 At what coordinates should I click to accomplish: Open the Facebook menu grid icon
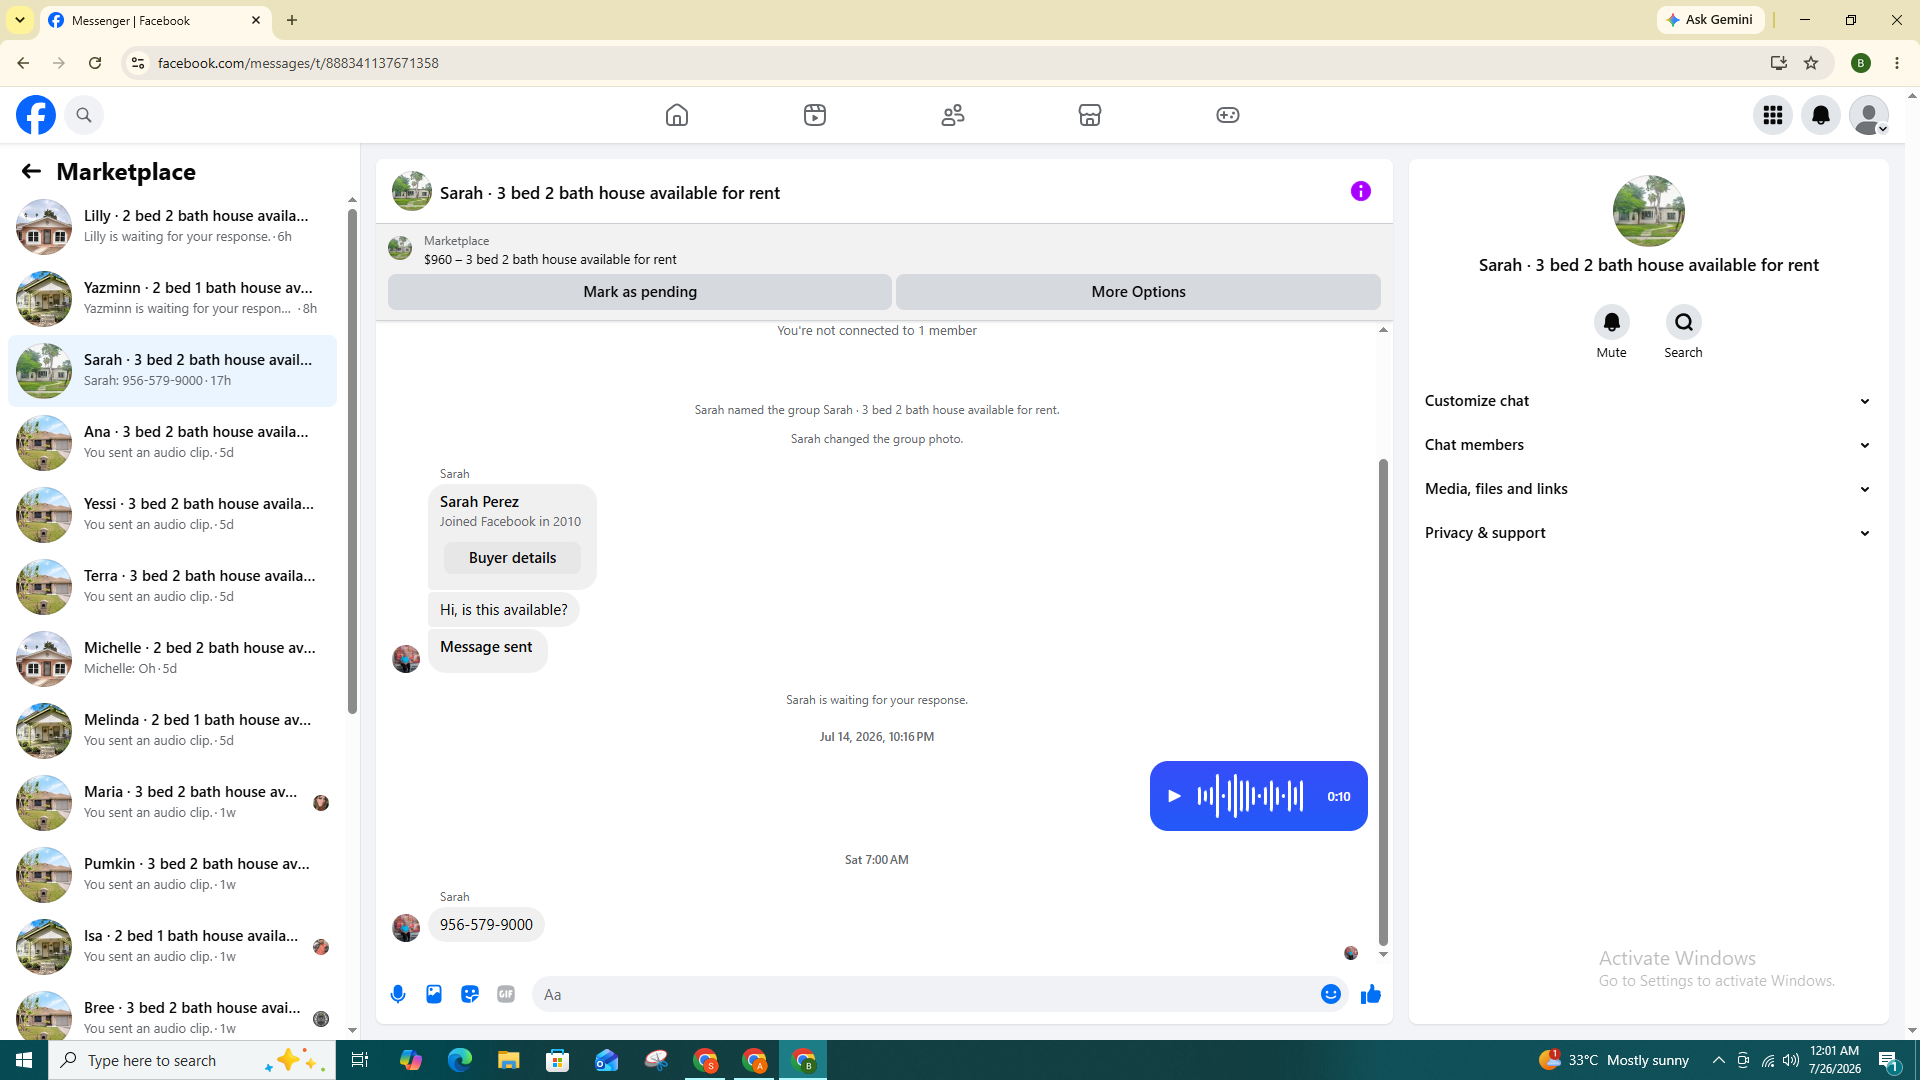[x=1773, y=115]
